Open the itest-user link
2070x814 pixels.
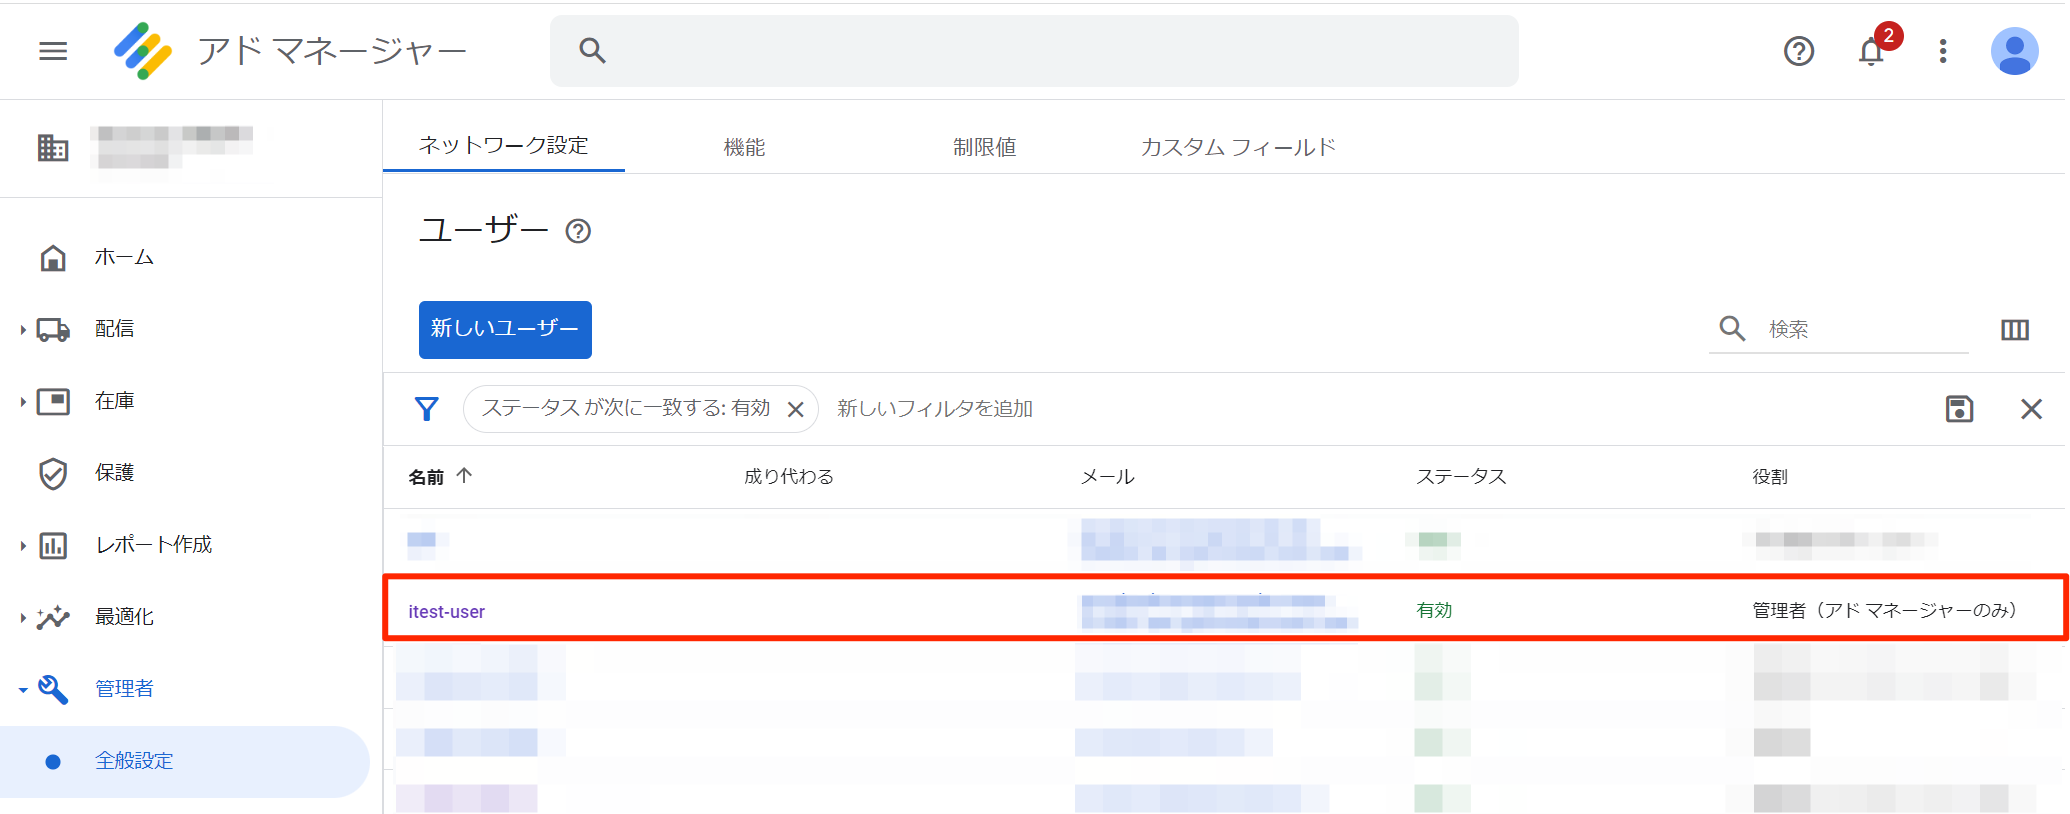446,612
